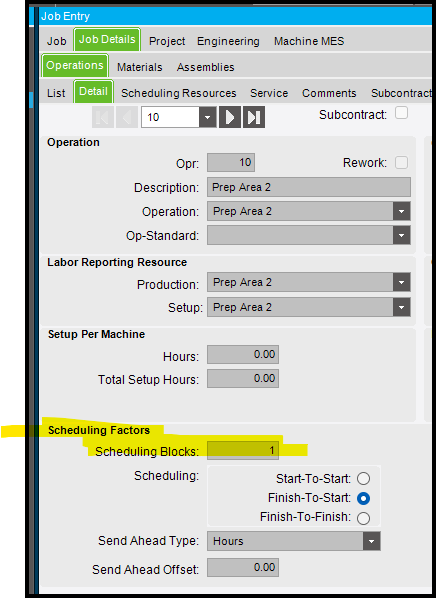Open the Operation dropdown list
436x598 pixels.
(401, 211)
